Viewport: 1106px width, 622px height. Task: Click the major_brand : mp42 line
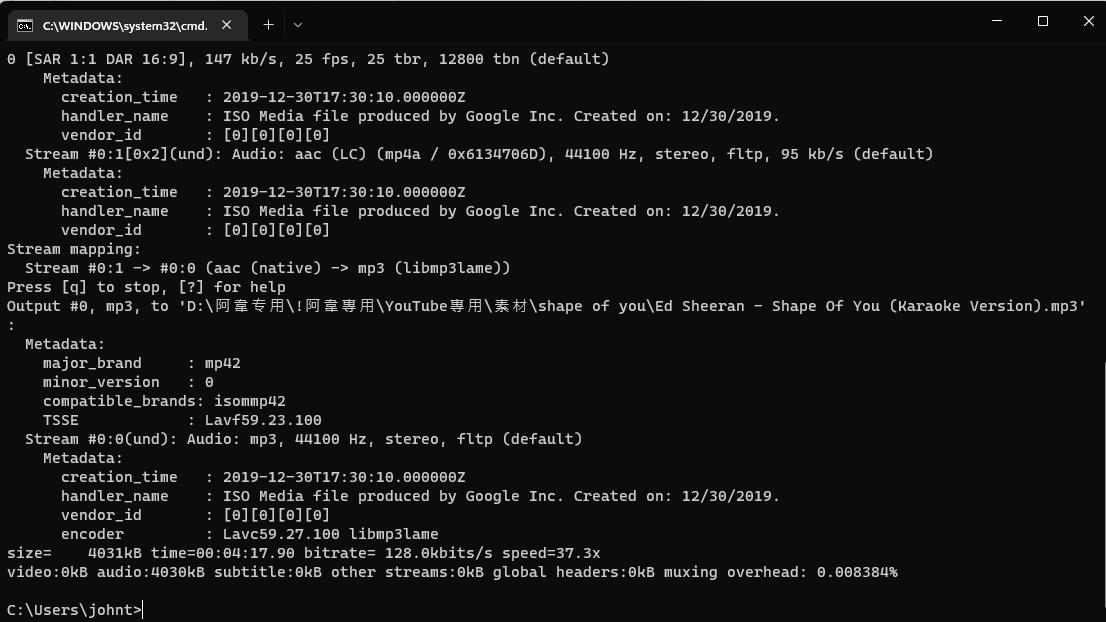point(142,363)
